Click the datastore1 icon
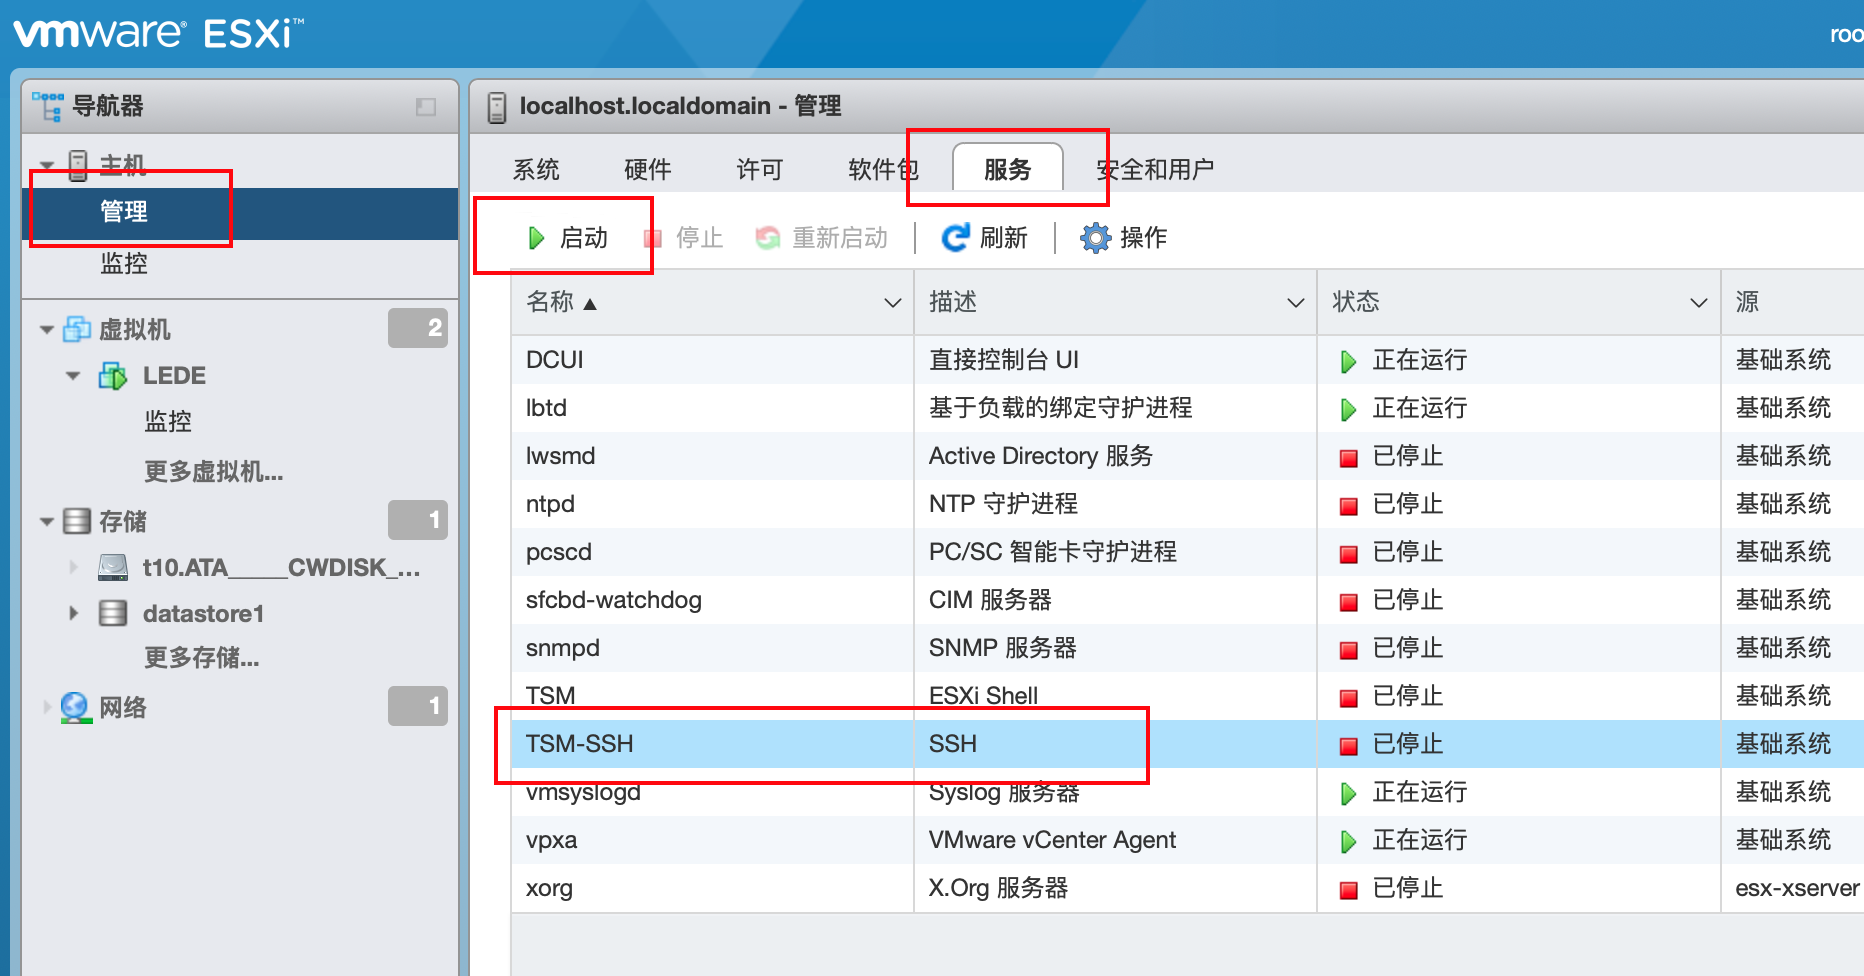Viewport: 1864px width, 976px height. [x=113, y=613]
